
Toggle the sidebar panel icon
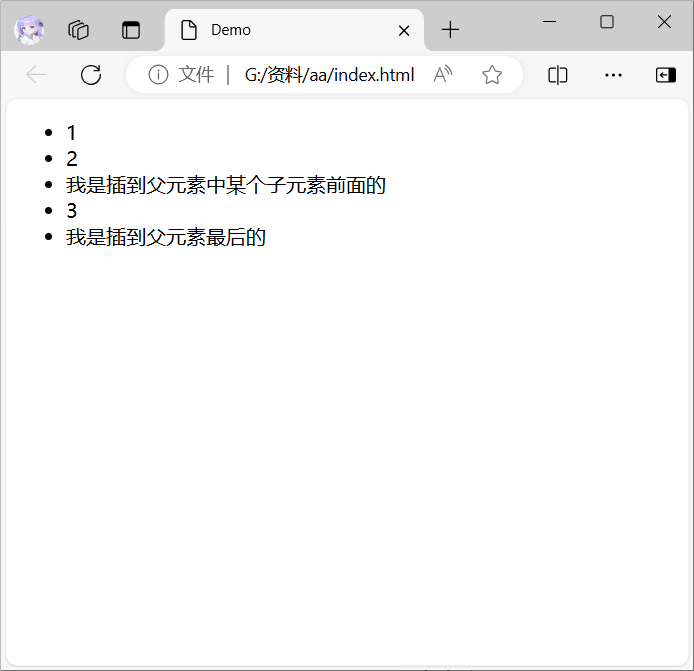click(665, 75)
